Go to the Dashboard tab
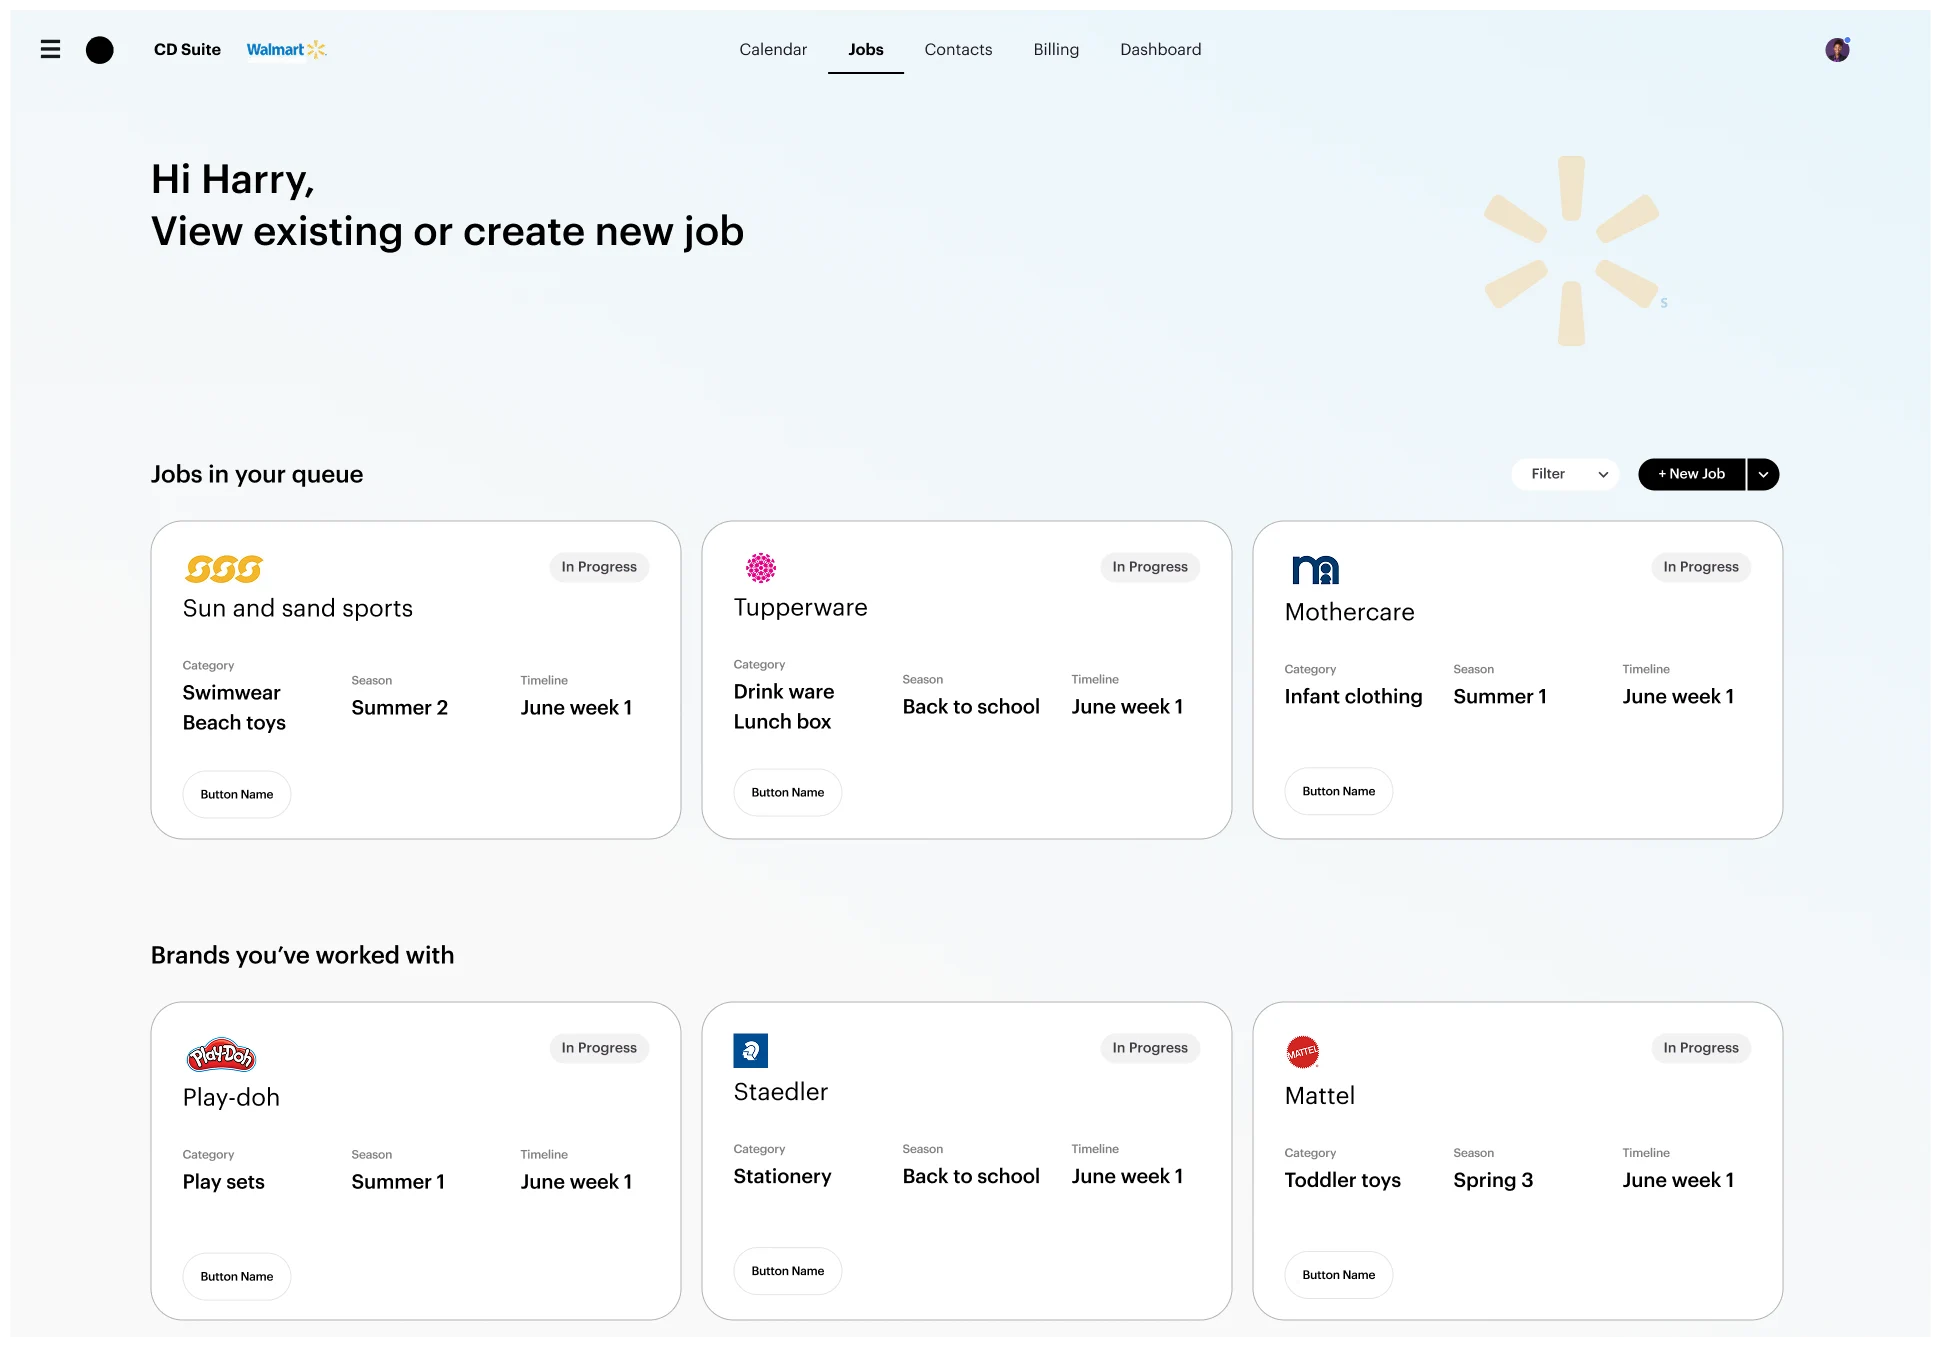Screen dimensions: 1941x1346 (x=1161, y=49)
